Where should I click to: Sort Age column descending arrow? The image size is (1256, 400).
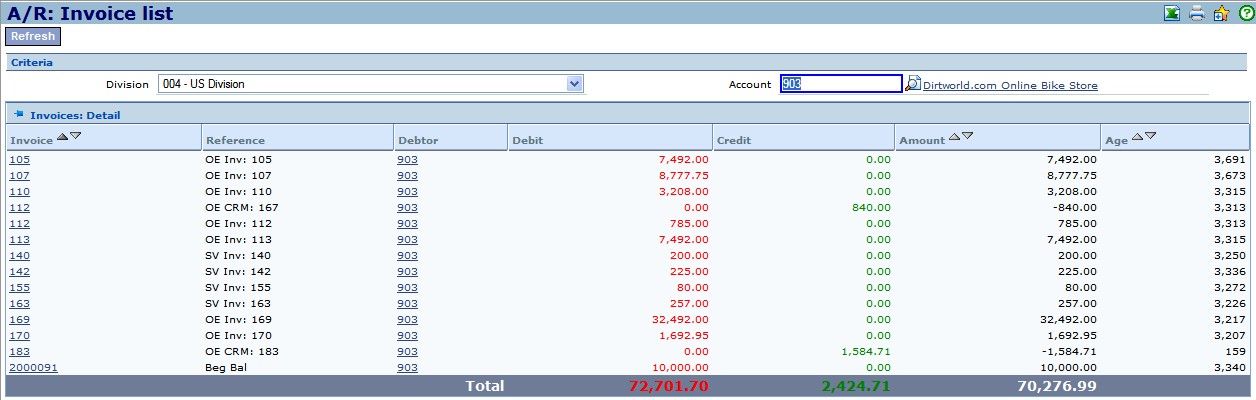(x=1149, y=136)
